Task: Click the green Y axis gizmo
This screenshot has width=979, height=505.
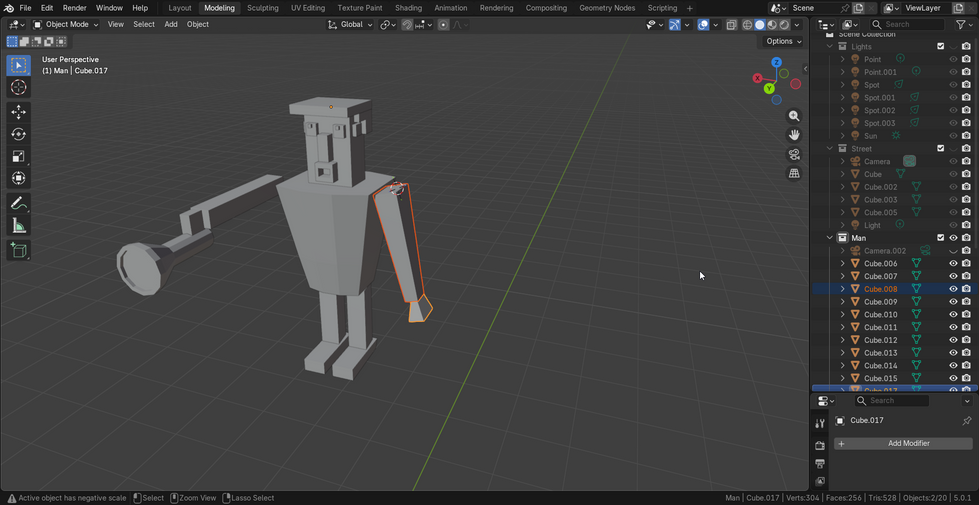Action: tap(770, 89)
